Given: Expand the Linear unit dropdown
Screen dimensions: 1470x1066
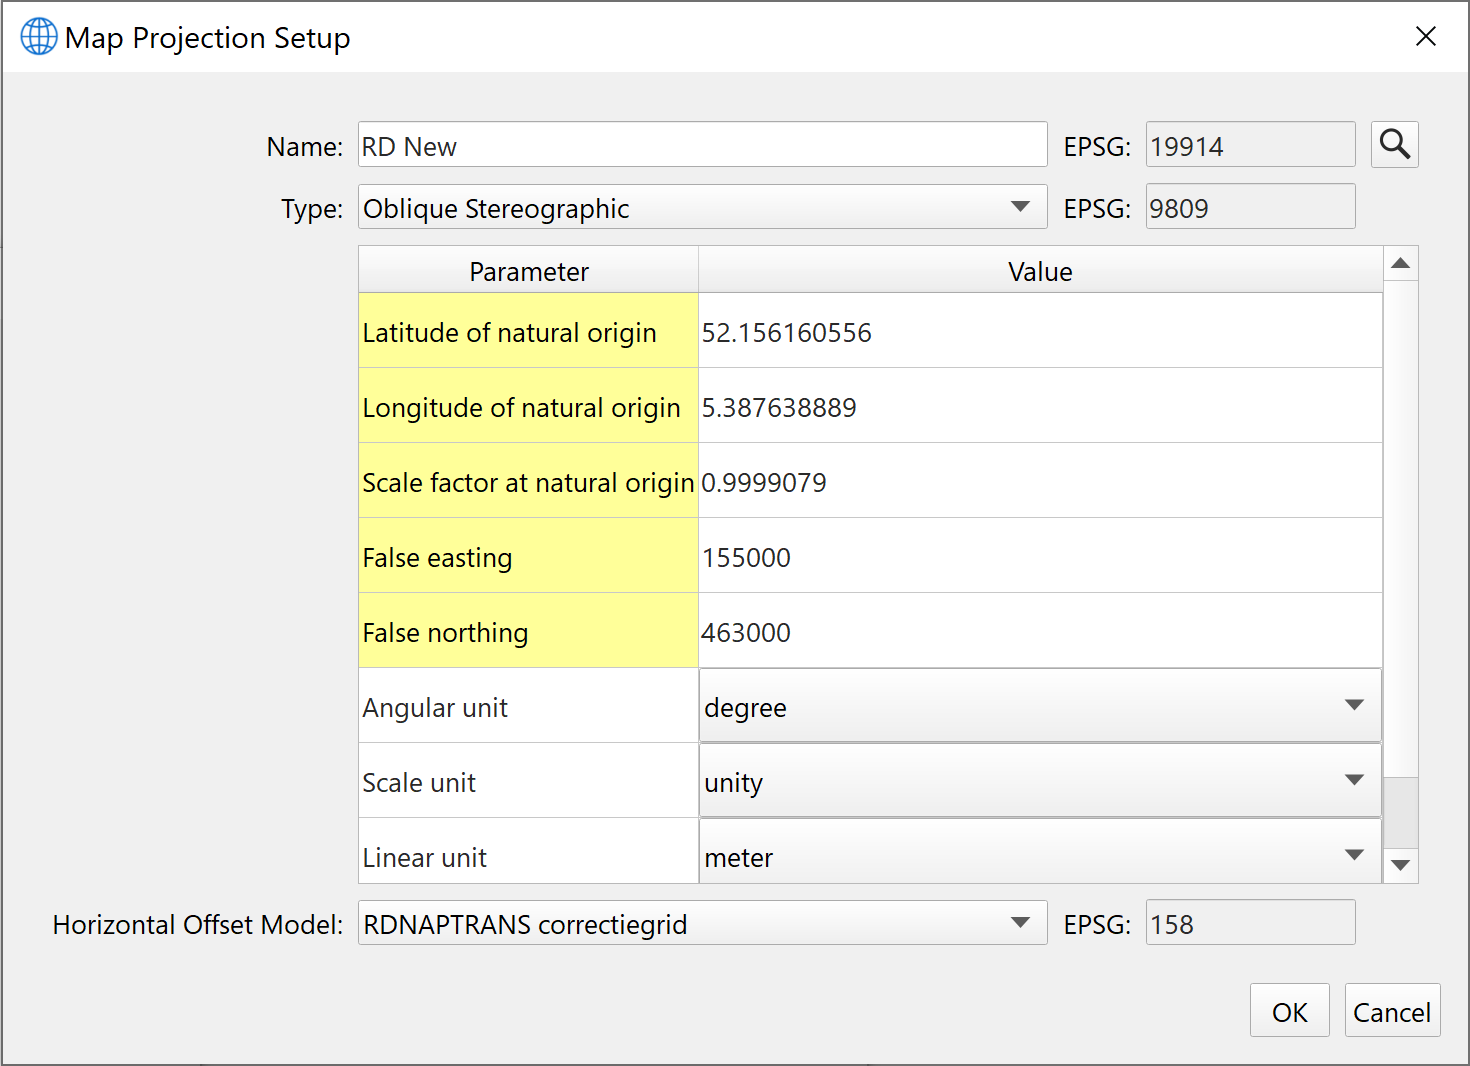Looking at the screenshot, I should click(1353, 856).
